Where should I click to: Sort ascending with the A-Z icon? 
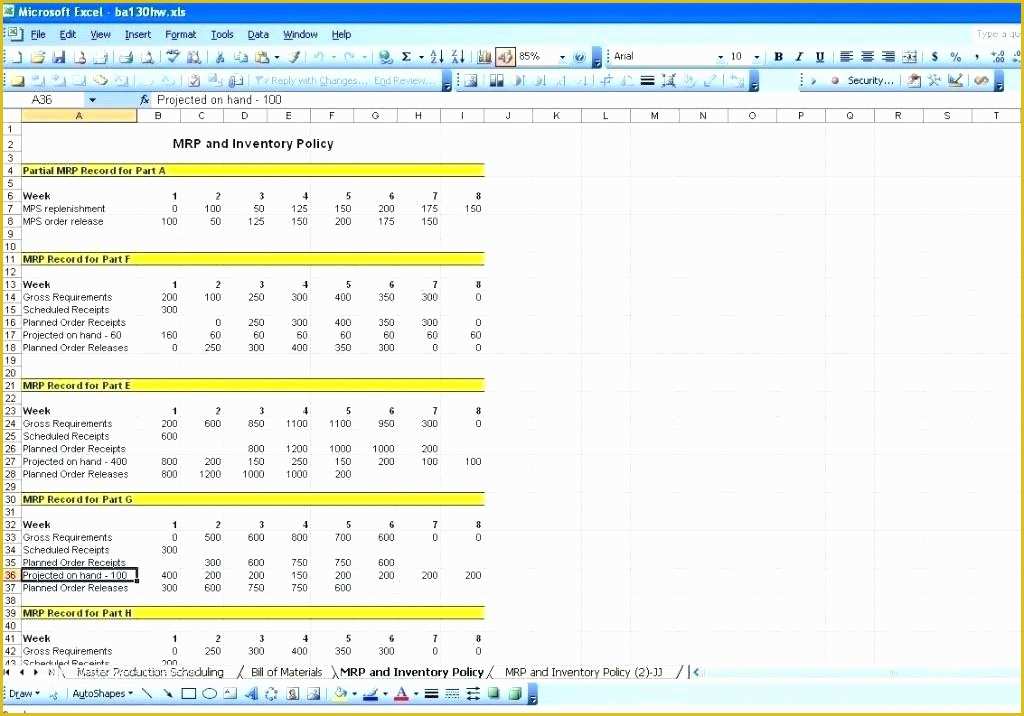[x=437, y=57]
